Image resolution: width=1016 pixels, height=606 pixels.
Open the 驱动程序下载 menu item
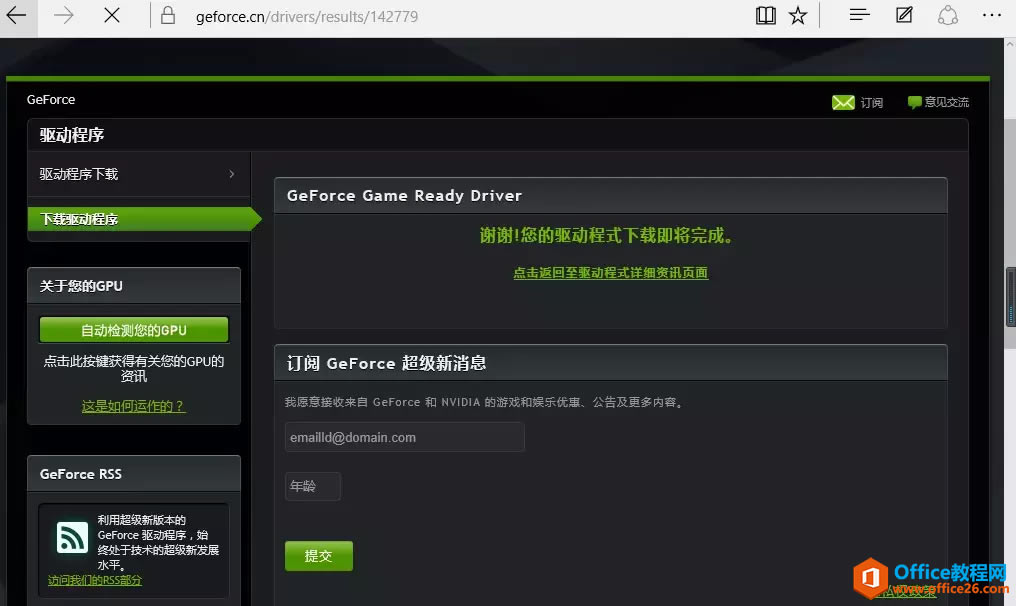pos(139,174)
